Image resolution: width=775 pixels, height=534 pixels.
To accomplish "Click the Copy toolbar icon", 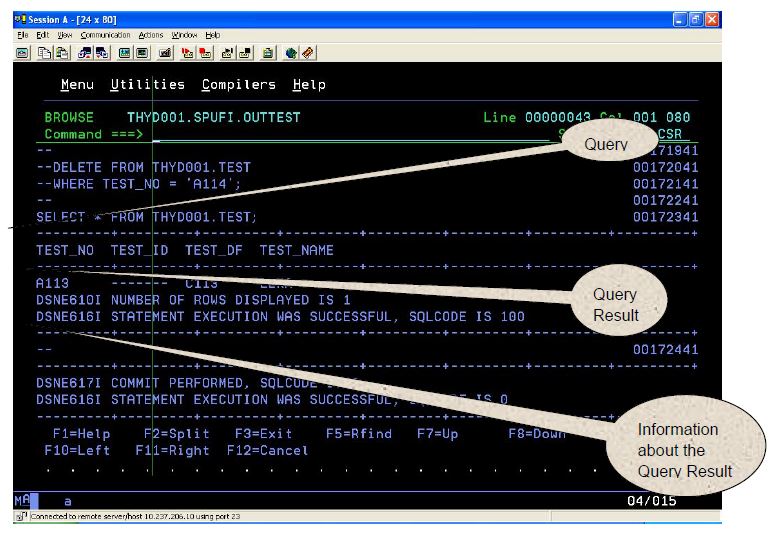I will (44, 53).
